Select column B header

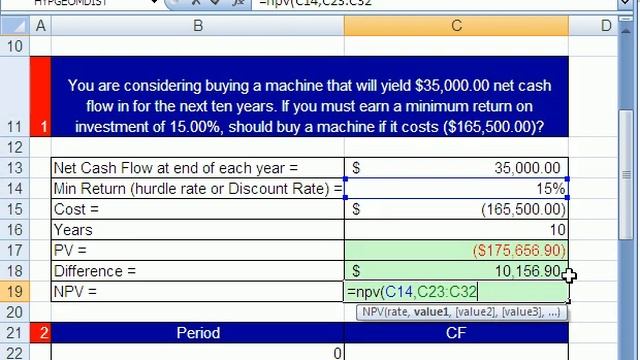[x=198, y=26]
